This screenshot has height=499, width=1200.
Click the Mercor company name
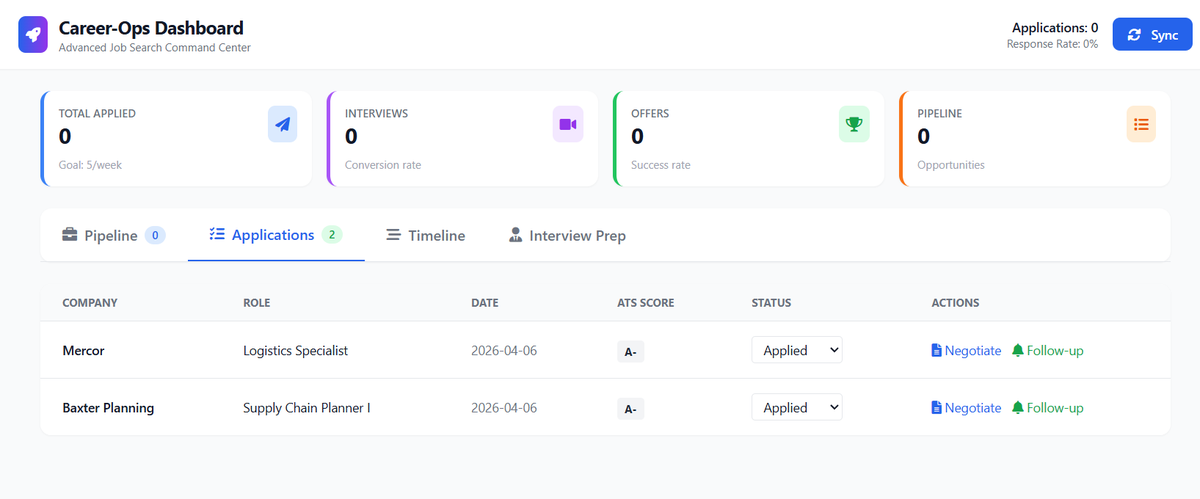83,351
